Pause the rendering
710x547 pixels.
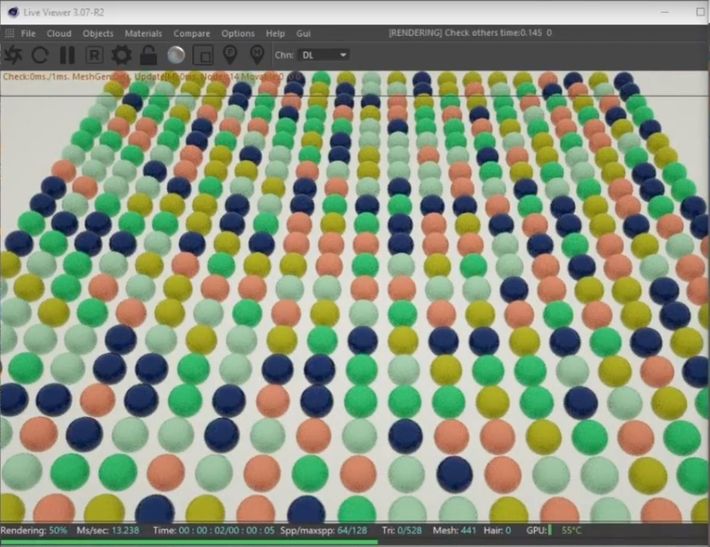tap(67, 55)
